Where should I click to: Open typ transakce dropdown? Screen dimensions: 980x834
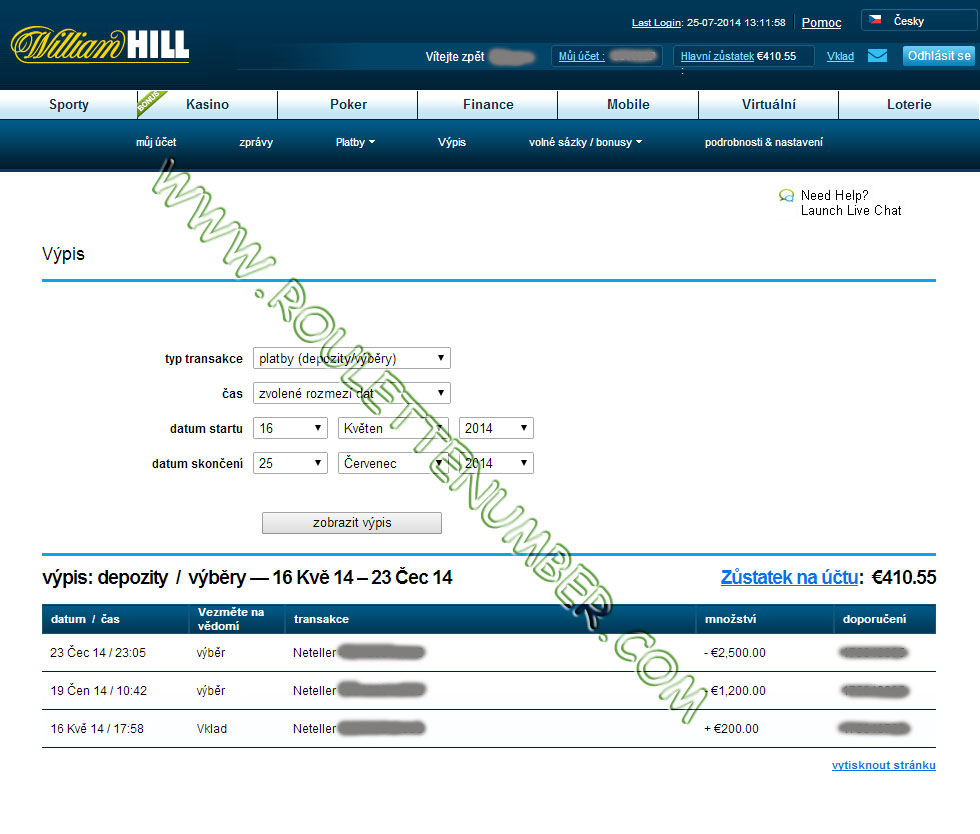tap(352, 358)
